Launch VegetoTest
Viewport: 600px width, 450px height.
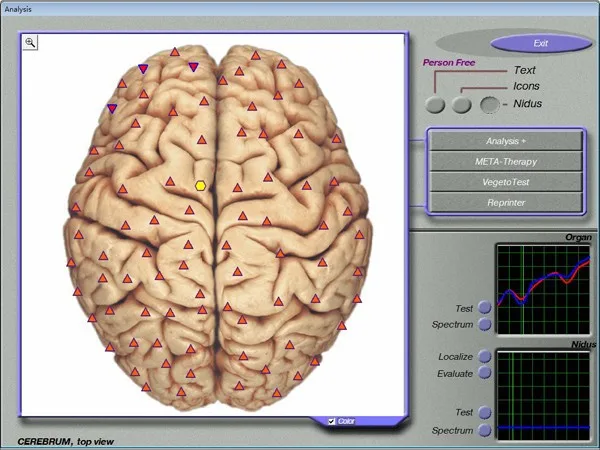(x=506, y=182)
